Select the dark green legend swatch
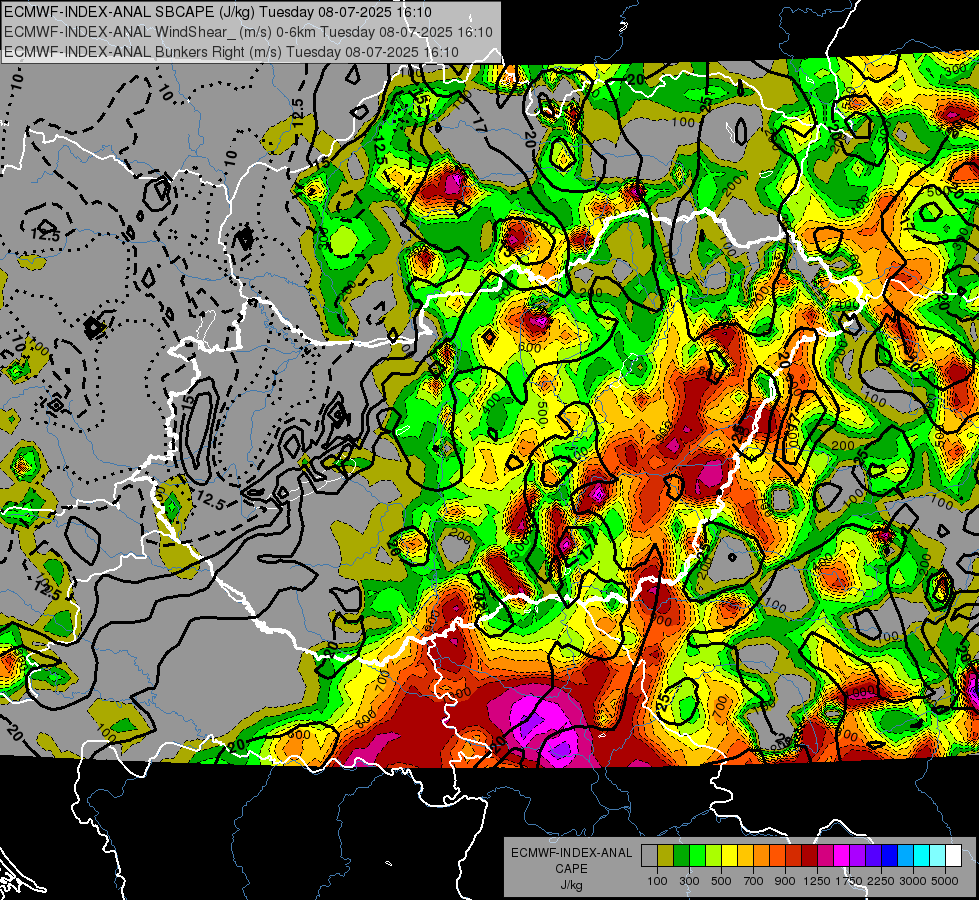Image resolution: width=979 pixels, height=900 pixels. 681,856
